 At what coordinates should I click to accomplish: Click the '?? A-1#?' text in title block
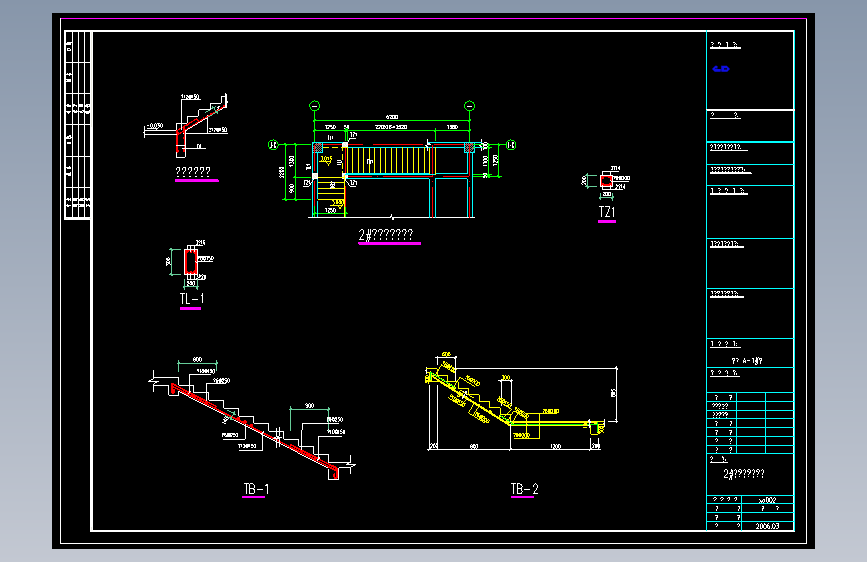747,361
